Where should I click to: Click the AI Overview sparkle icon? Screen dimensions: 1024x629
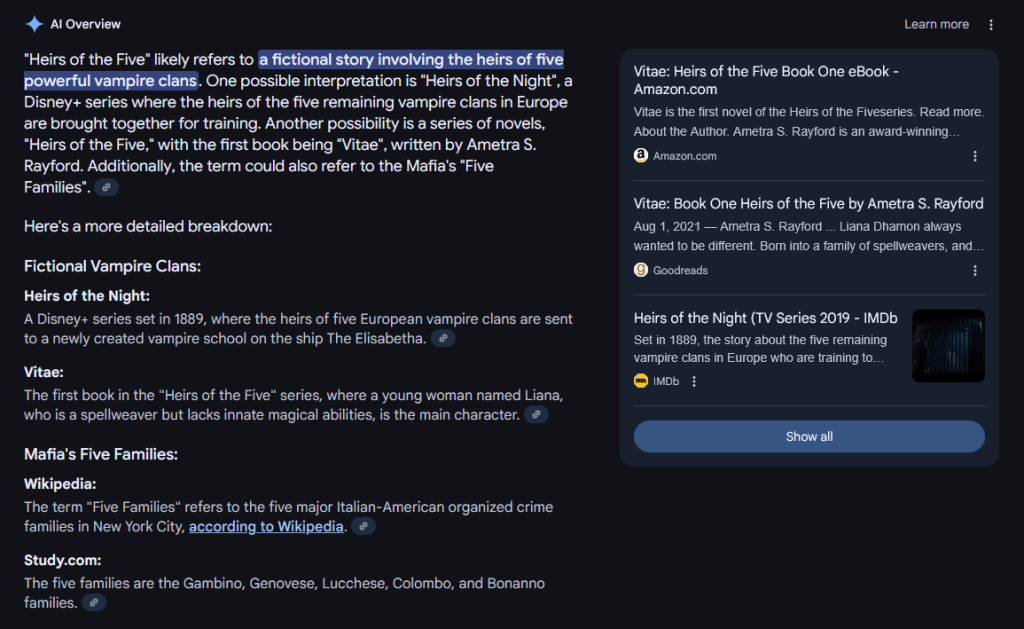[34, 24]
